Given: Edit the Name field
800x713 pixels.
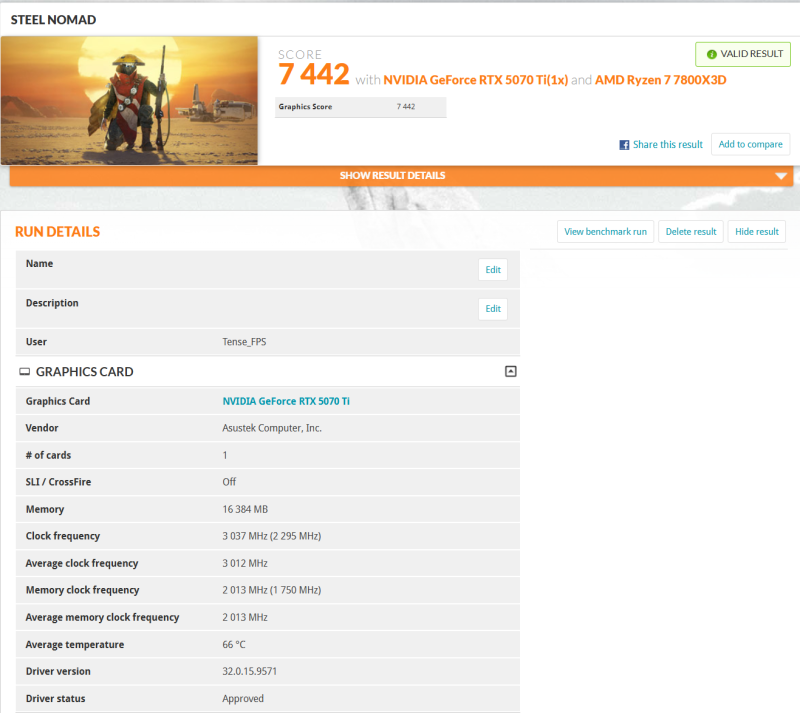Looking at the screenshot, I should point(493,269).
